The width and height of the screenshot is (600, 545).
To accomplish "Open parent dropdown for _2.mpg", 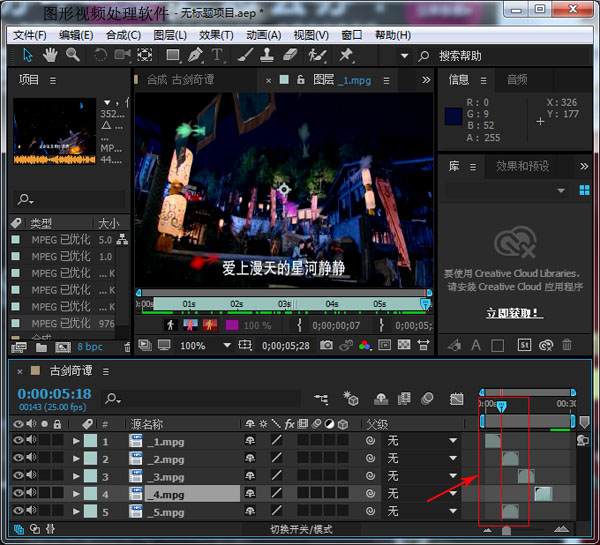I will point(422,459).
